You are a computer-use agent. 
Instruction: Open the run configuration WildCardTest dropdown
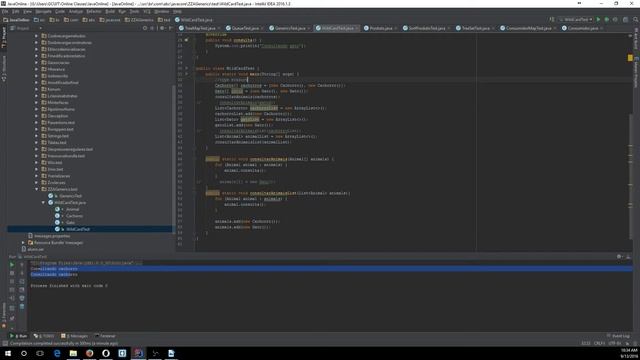576,20
